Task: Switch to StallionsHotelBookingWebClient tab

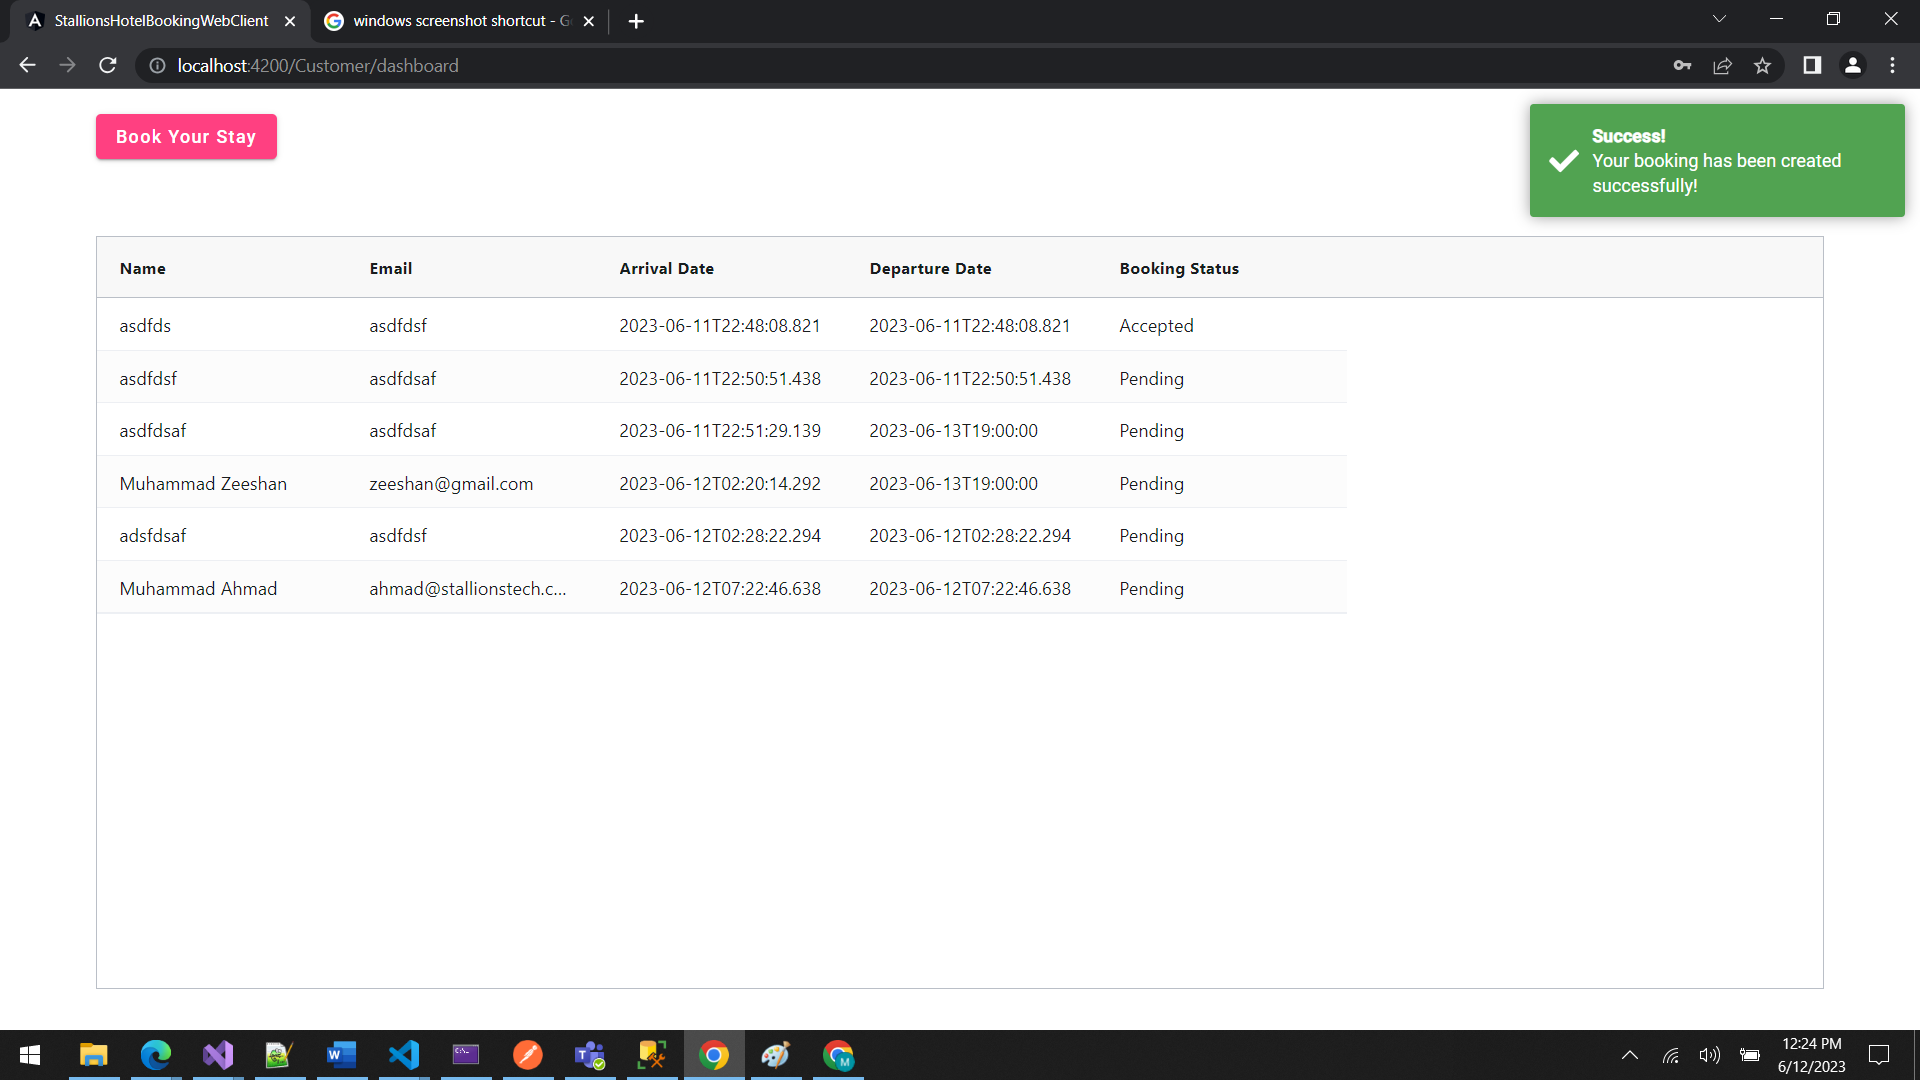Action: 160,21
